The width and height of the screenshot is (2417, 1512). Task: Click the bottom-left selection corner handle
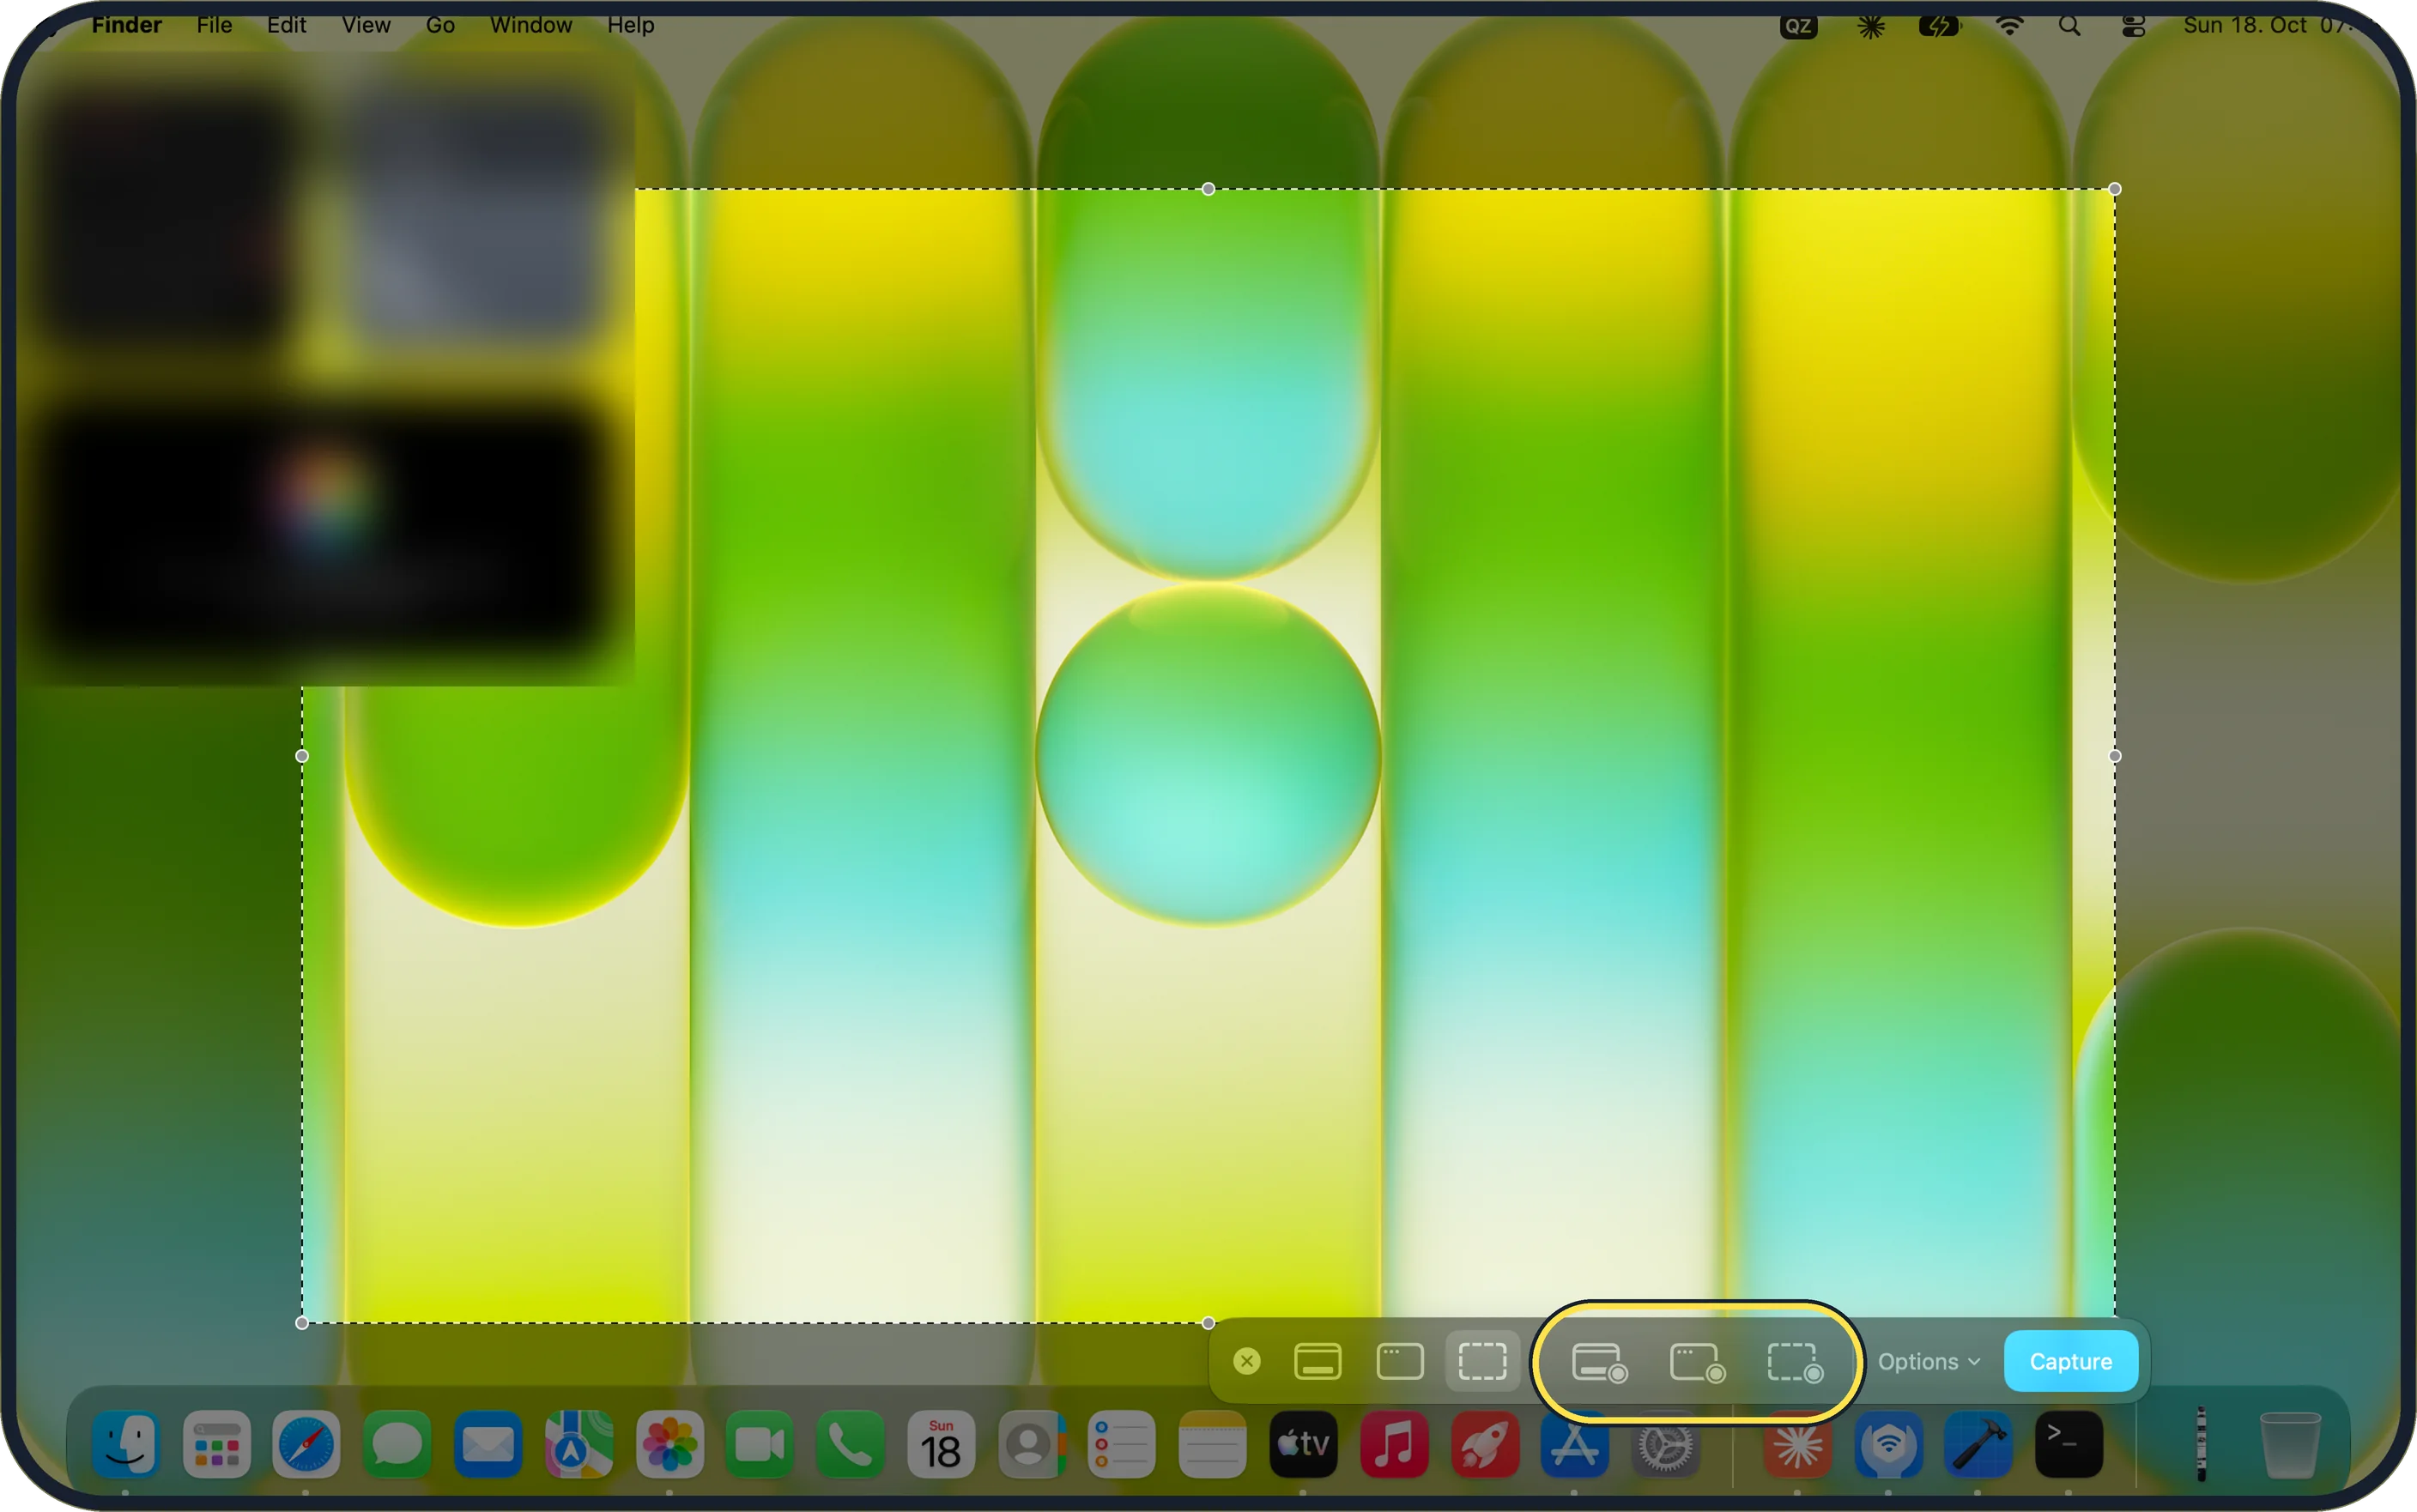(302, 1323)
